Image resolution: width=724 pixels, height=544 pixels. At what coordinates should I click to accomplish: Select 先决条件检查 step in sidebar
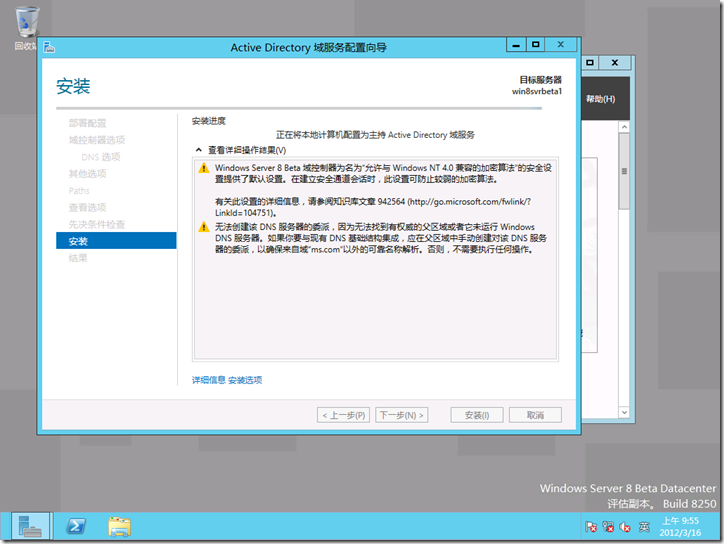97,224
